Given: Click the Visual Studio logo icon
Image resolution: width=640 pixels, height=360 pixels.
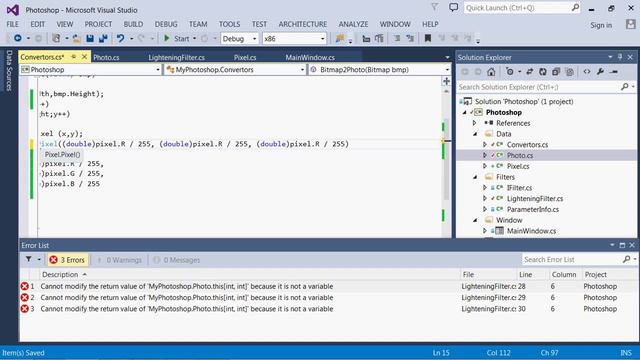Looking at the screenshot, I should click(13, 10).
